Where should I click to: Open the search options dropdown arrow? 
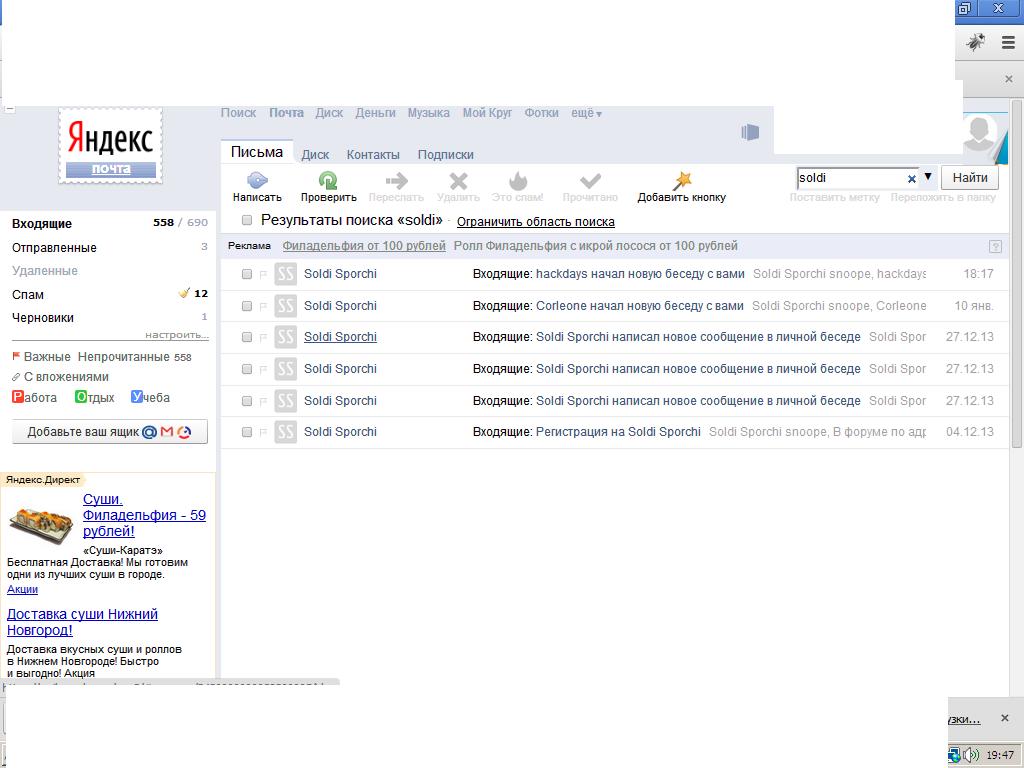[928, 177]
